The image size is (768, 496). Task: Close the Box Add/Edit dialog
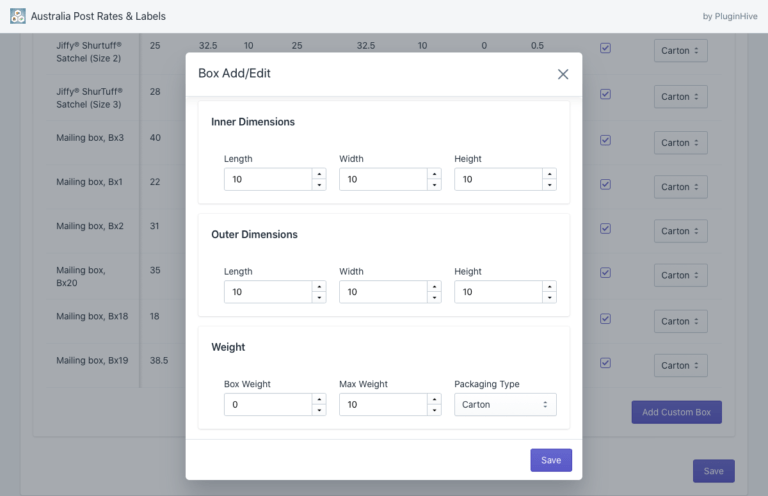tap(563, 74)
